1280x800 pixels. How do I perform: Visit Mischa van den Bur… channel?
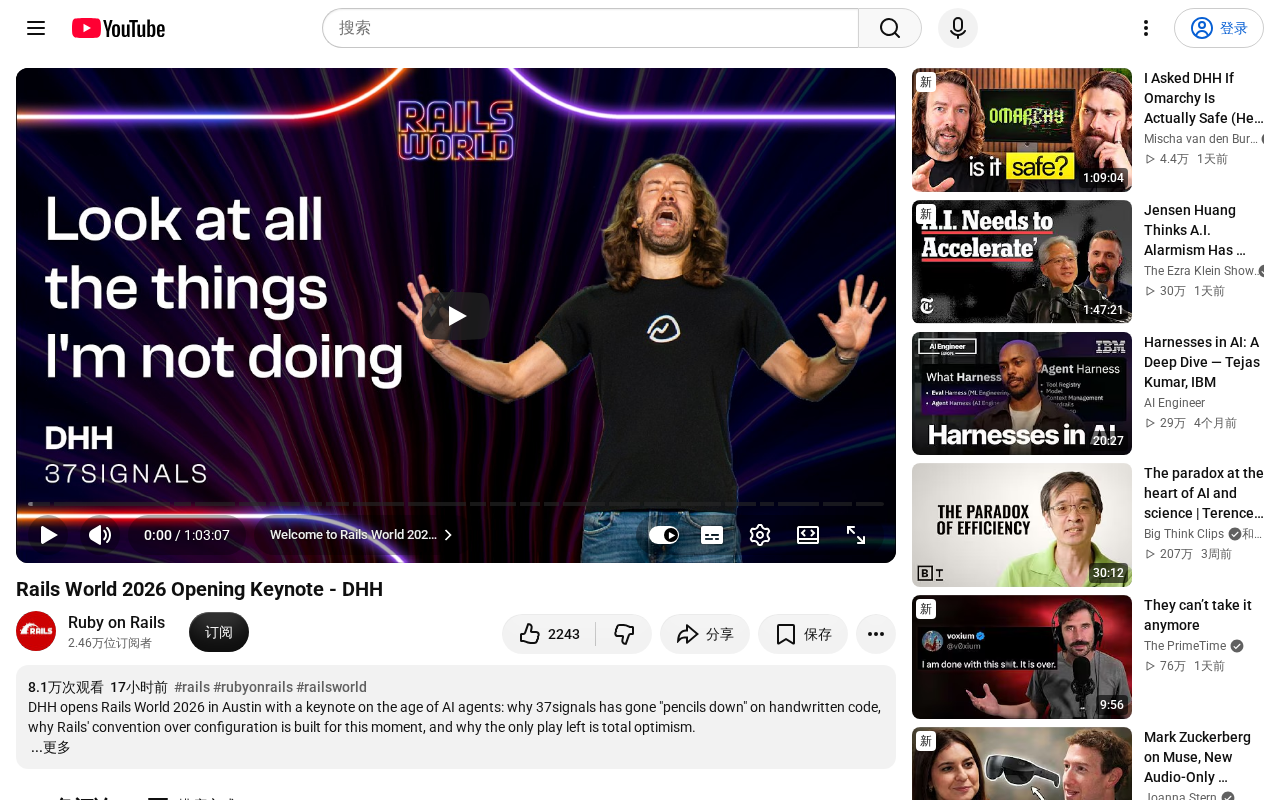coord(1201,139)
